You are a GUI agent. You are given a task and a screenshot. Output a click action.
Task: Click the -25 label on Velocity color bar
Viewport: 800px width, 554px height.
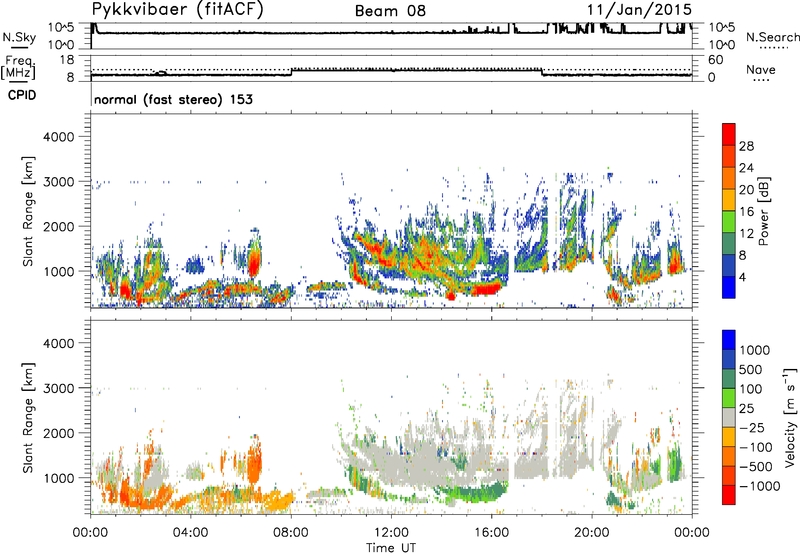(754, 427)
